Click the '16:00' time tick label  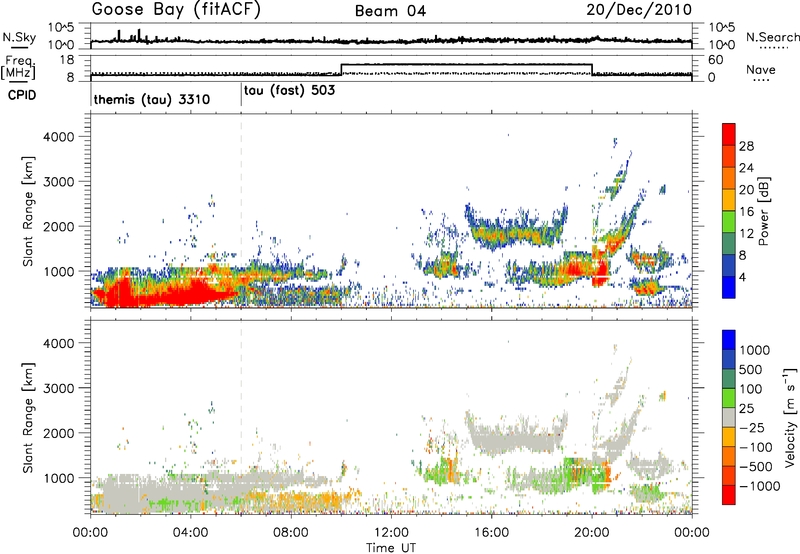tap(491, 533)
